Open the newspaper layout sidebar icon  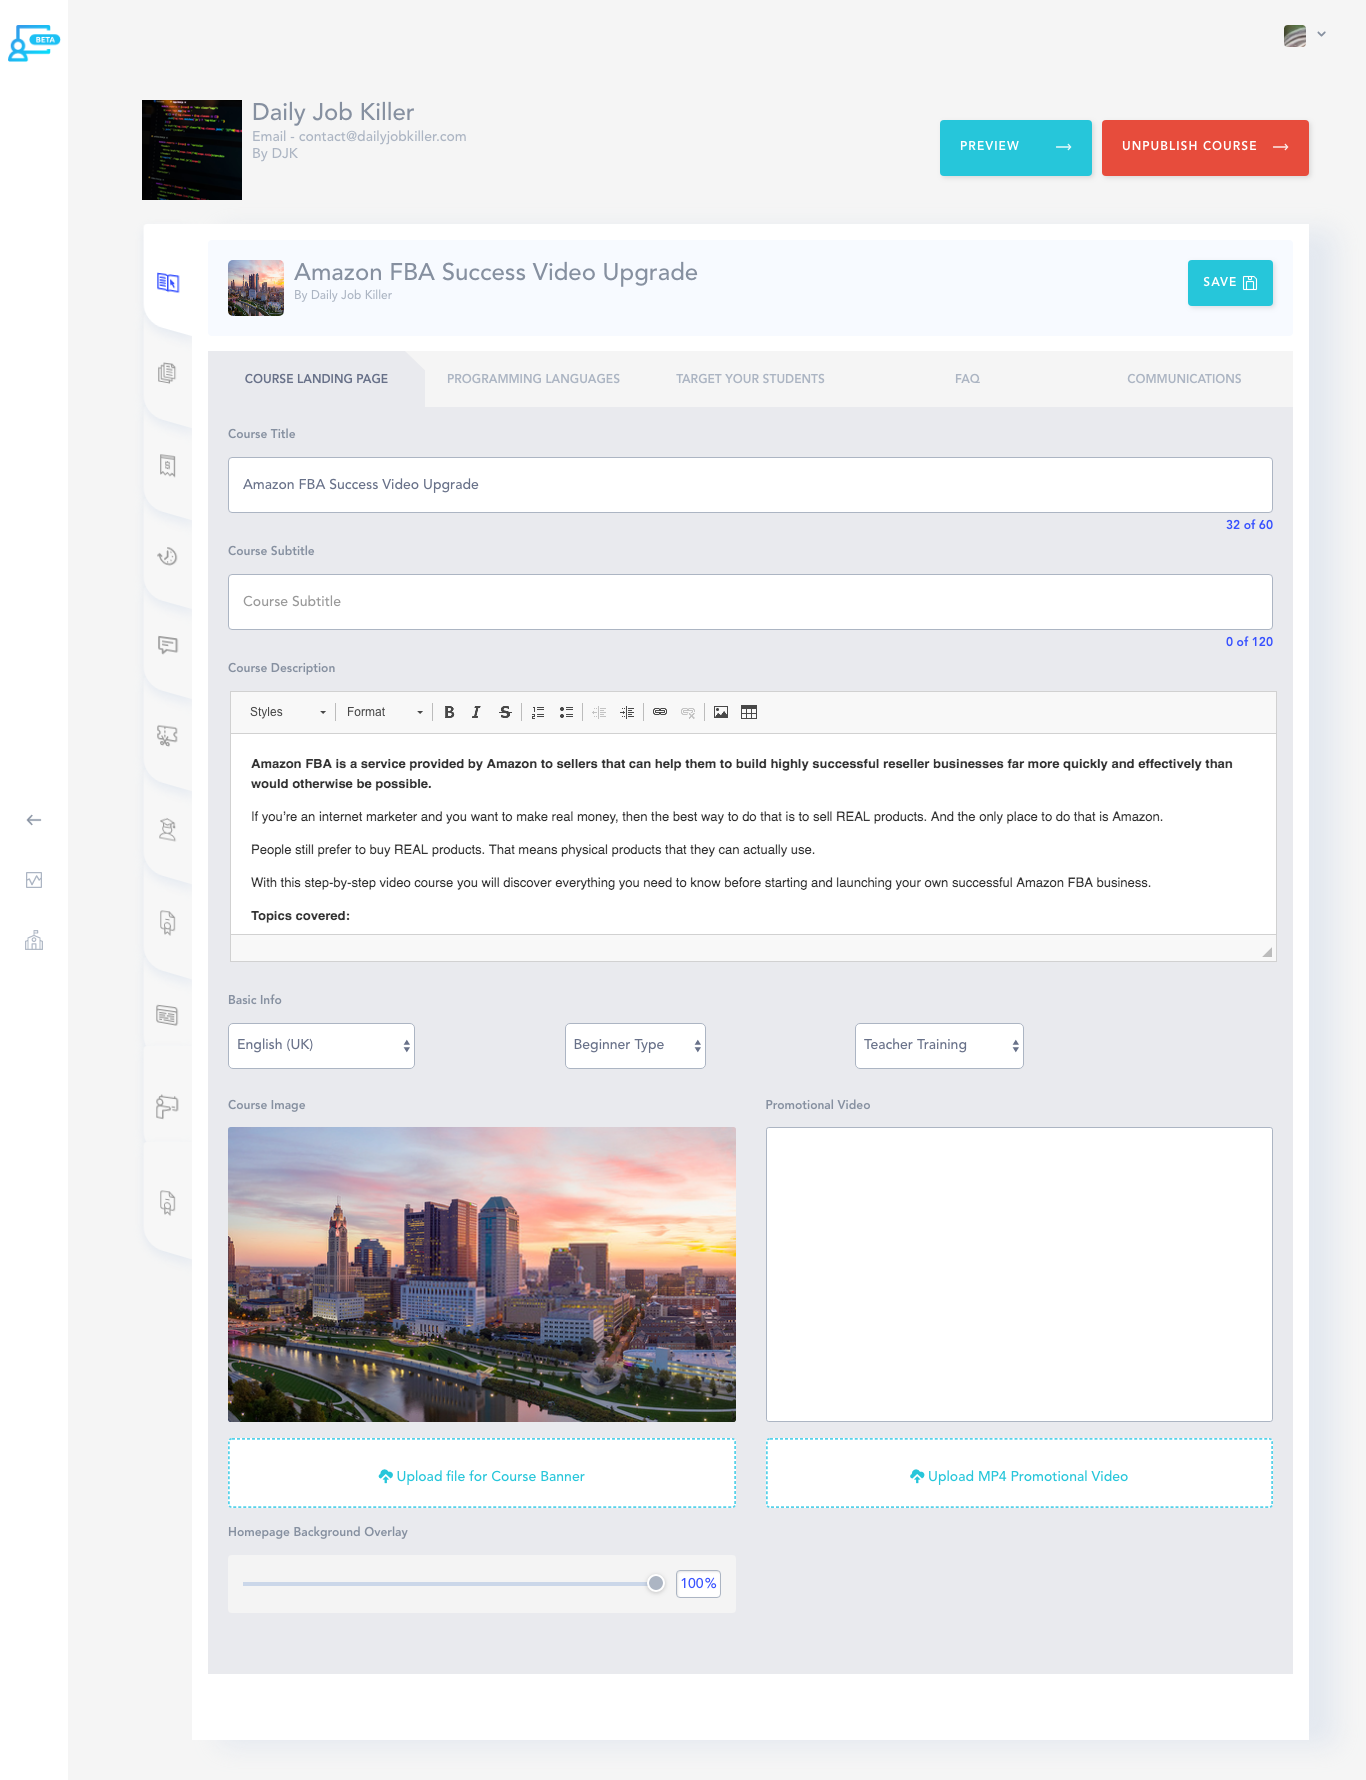pyautogui.click(x=168, y=1015)
